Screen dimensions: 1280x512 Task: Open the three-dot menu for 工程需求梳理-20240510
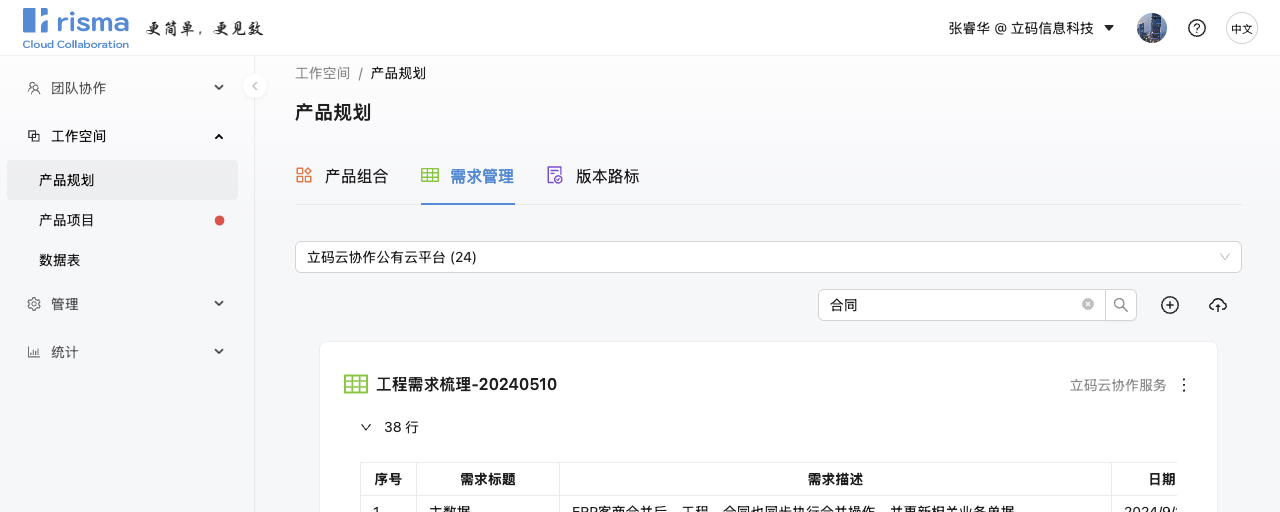pos(1185,385)
